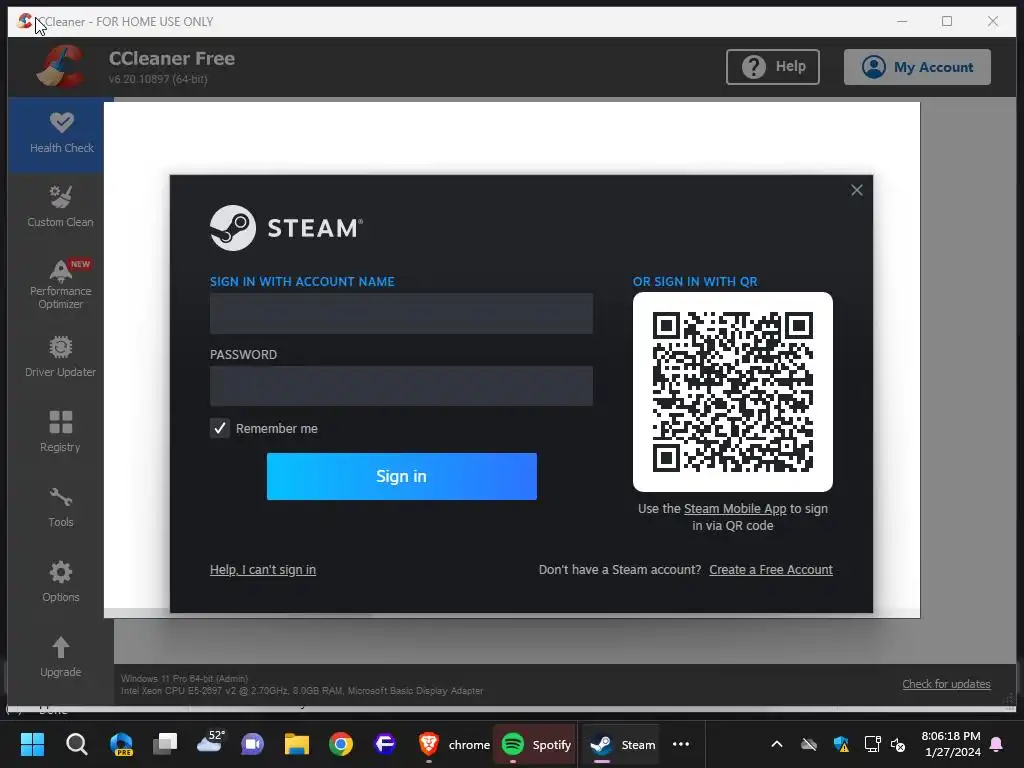Focus the Steam password field

(x=401, y=386)
